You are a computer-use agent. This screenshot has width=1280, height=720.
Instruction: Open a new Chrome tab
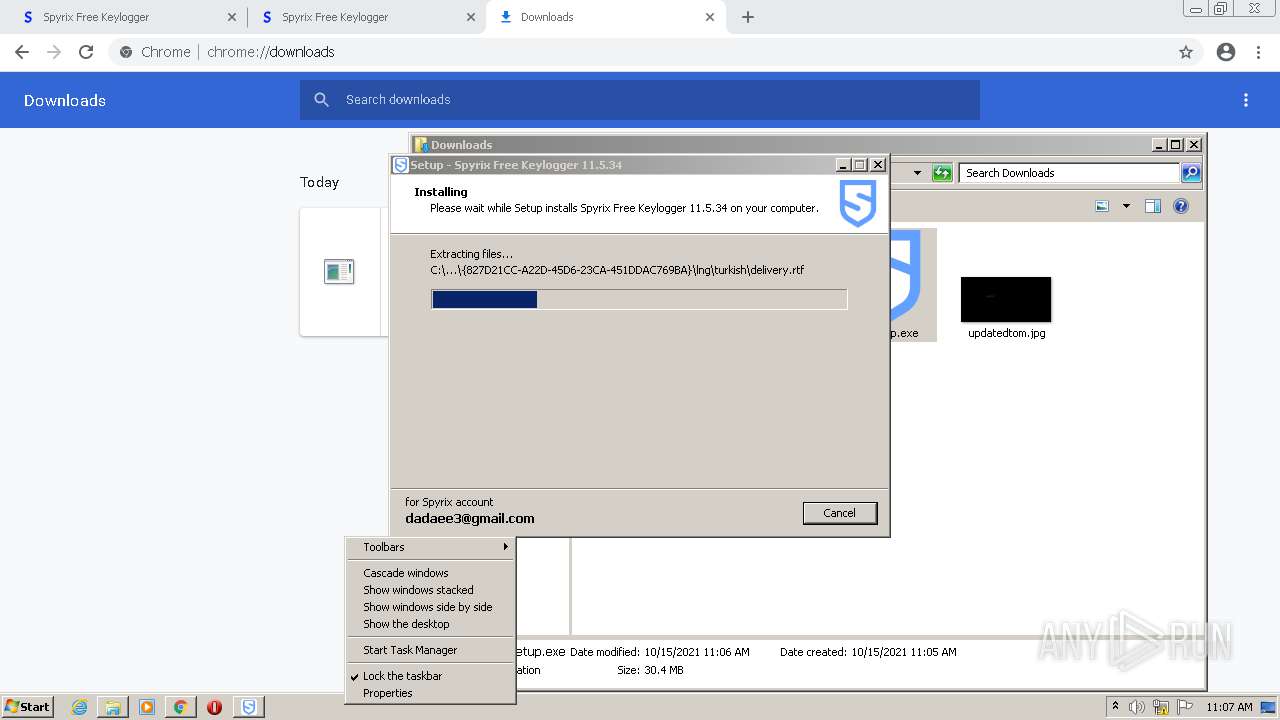748,17
